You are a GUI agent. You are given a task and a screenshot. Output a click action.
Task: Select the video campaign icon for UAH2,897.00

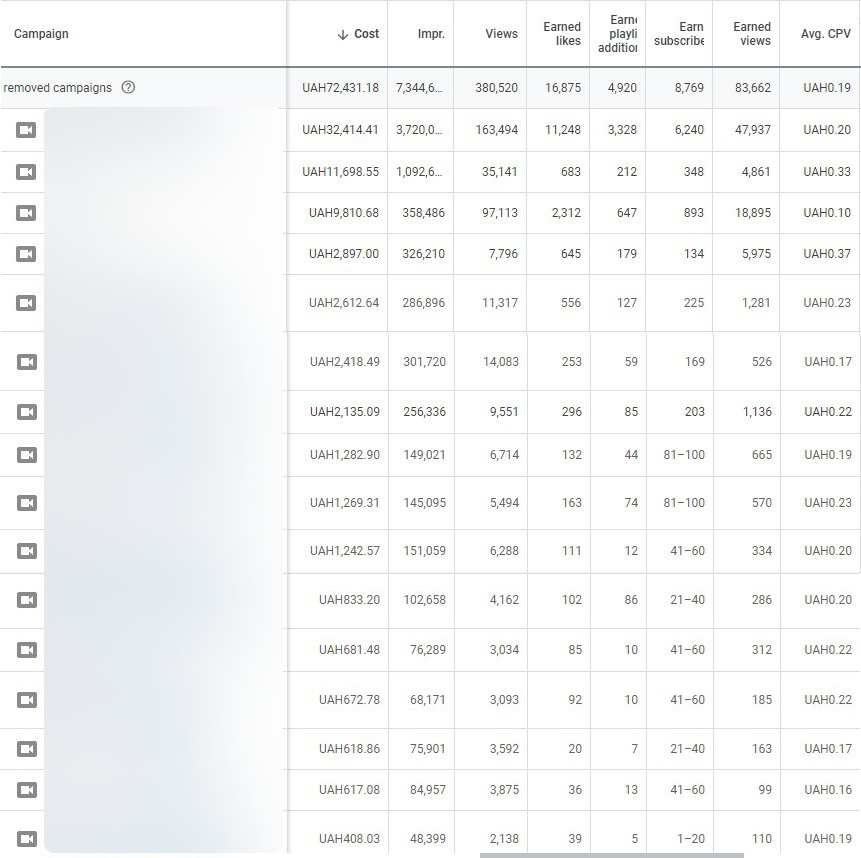click(26, 254)
